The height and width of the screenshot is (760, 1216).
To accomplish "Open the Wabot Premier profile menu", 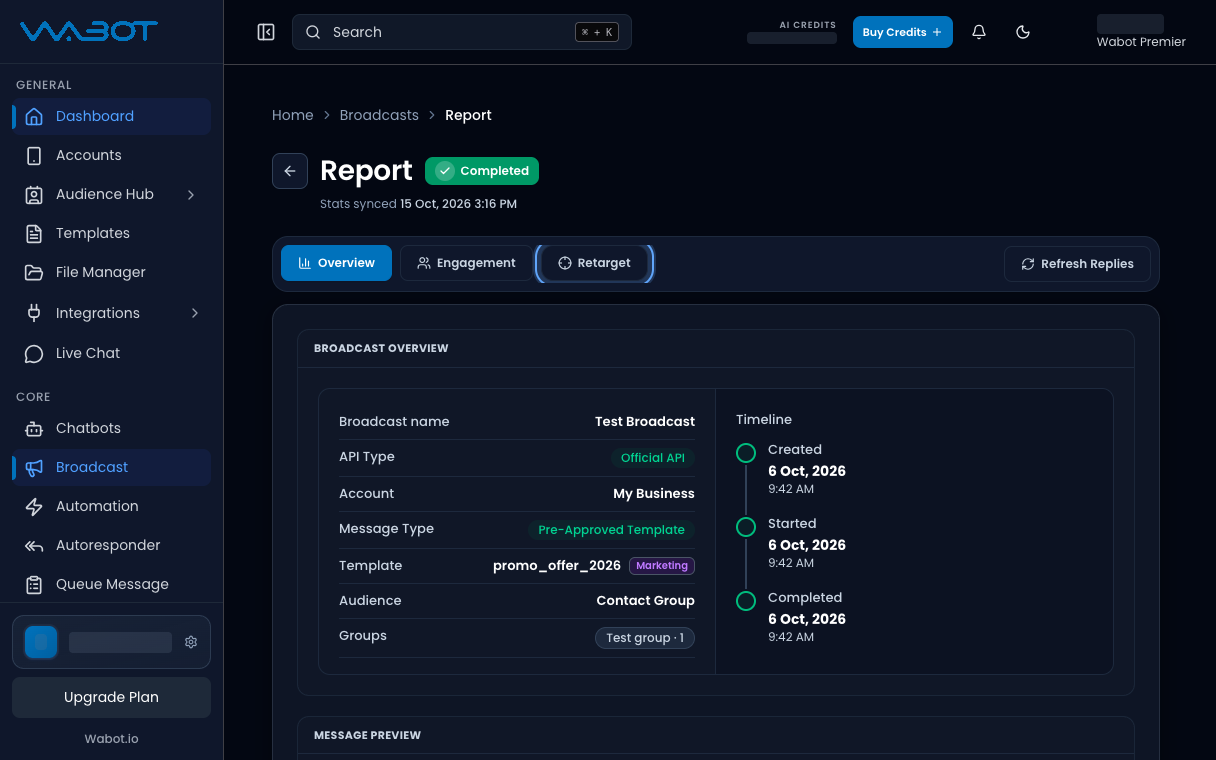I will (x=1141, y=32).
